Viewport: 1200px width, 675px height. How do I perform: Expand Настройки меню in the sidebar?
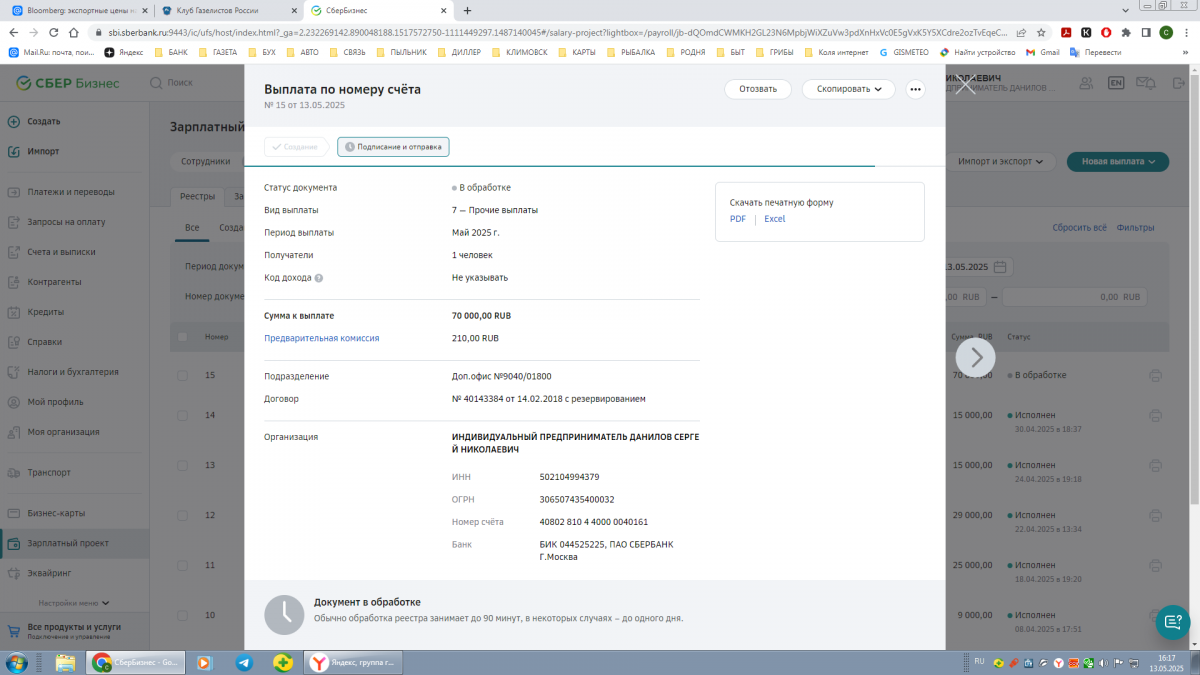coord(74,603)
